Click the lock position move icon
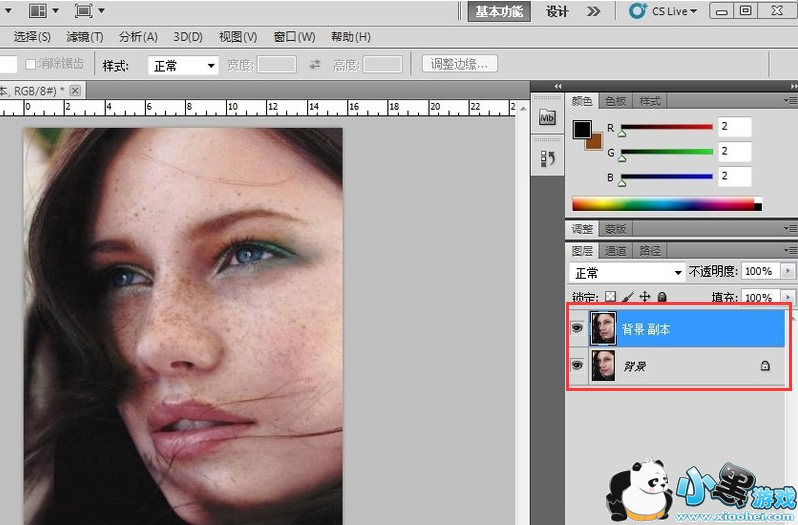This screenshot has height=525, width=798. pos(644,297)
